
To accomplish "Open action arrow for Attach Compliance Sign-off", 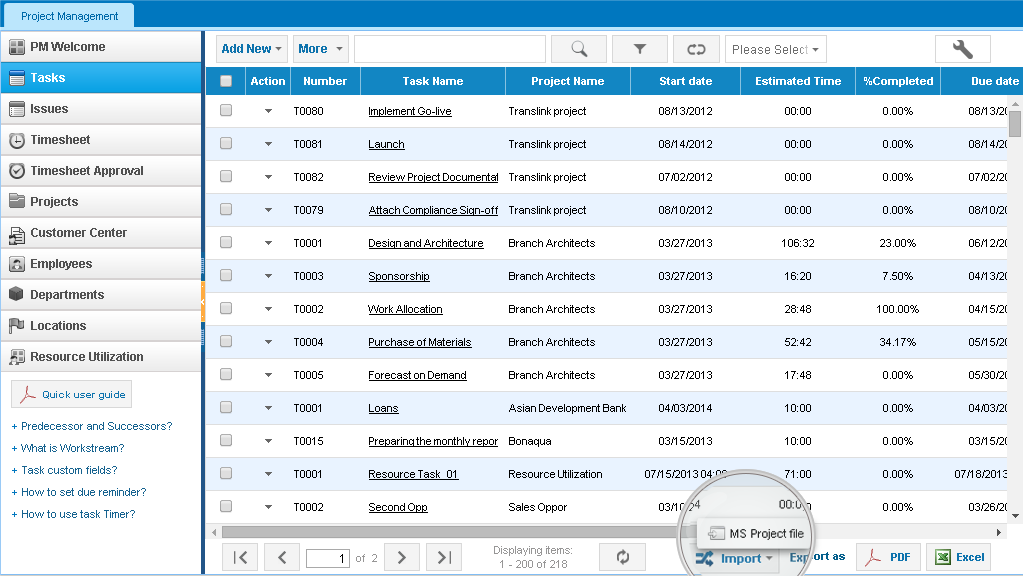I will (268, 210).
